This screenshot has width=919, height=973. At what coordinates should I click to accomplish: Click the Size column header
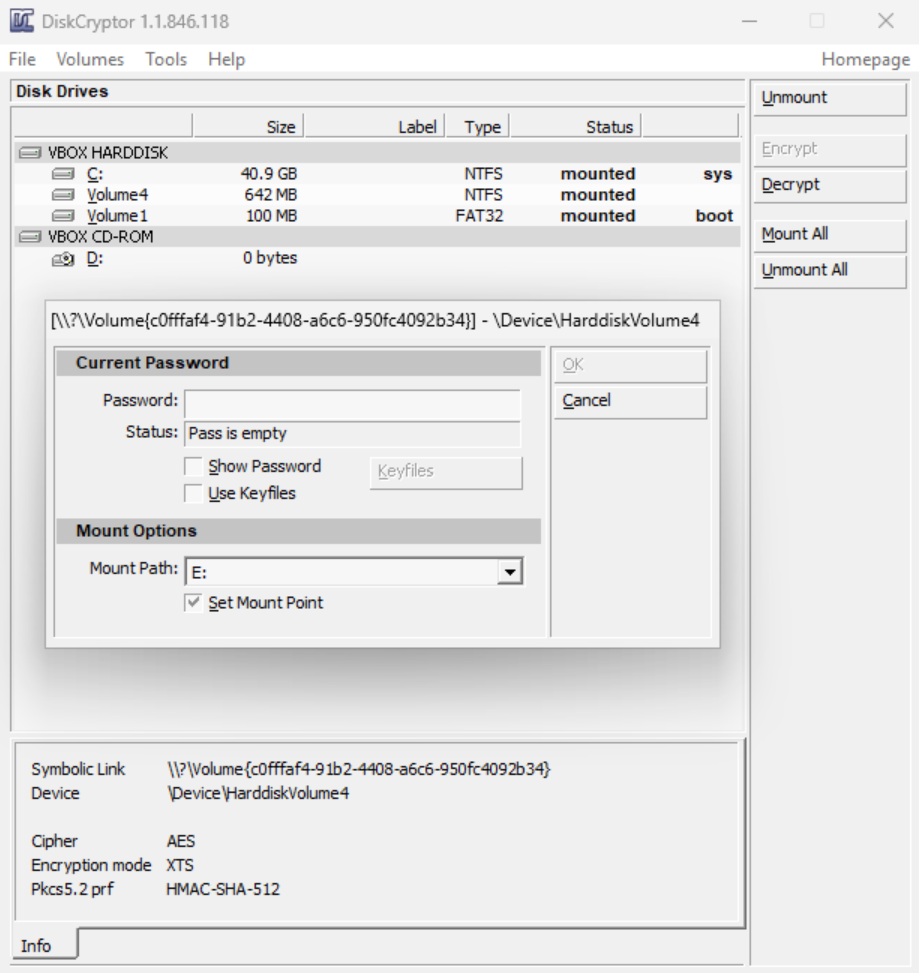pyautogui.click(x=248, y=127)
